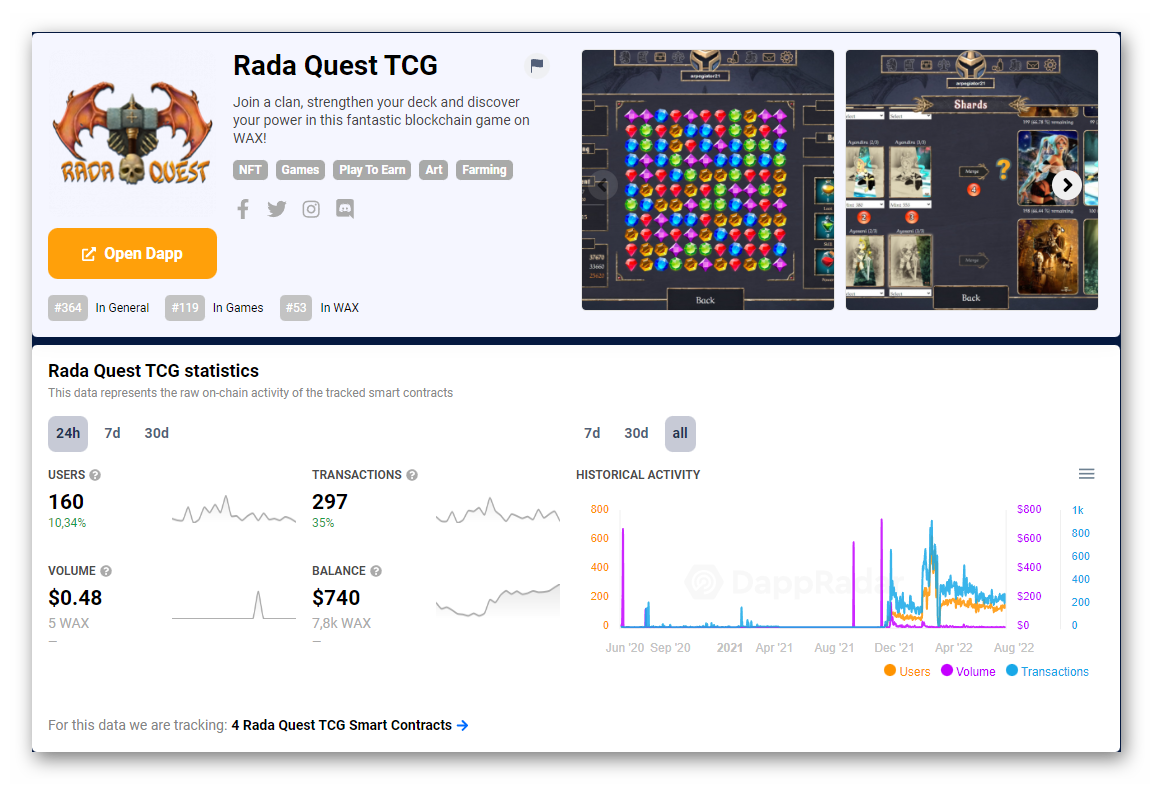Viewport: 1153px width, 787px height.
Task: Click the 160 users value
Action: 66,502
